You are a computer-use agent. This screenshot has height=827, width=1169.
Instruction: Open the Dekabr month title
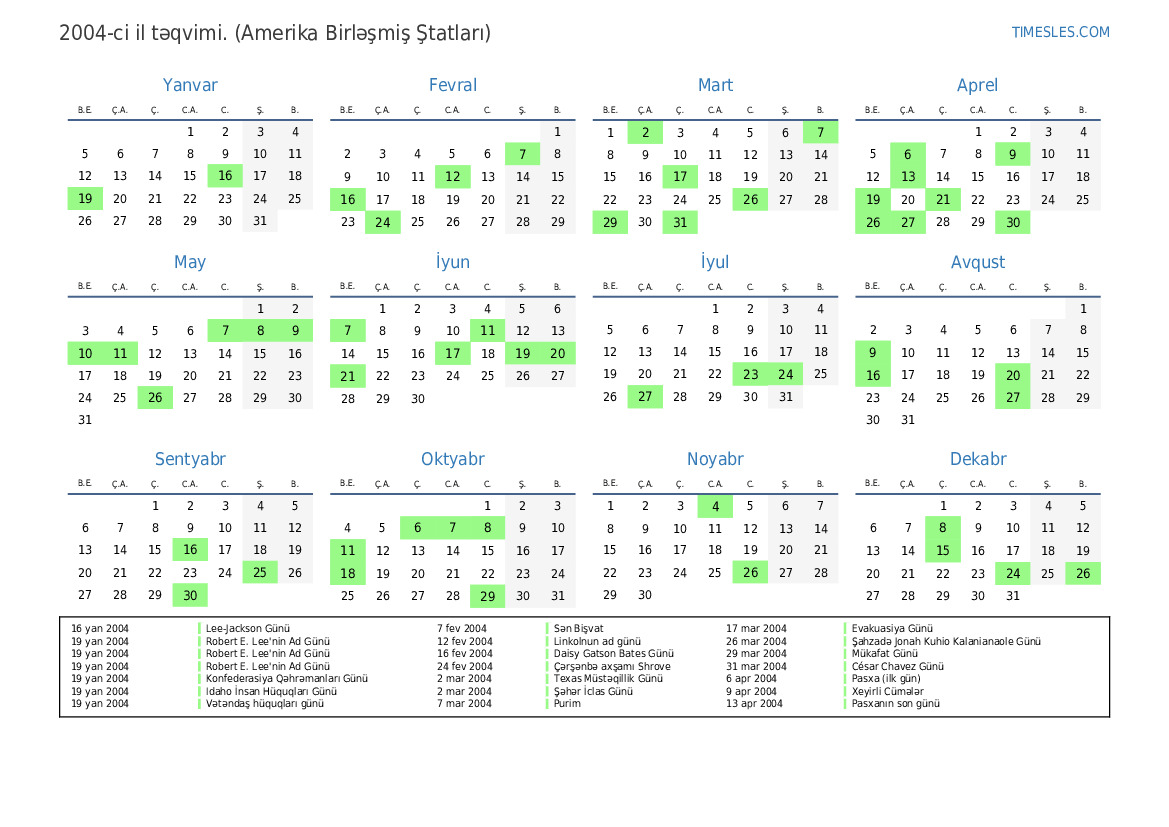(x=977, y=460)
